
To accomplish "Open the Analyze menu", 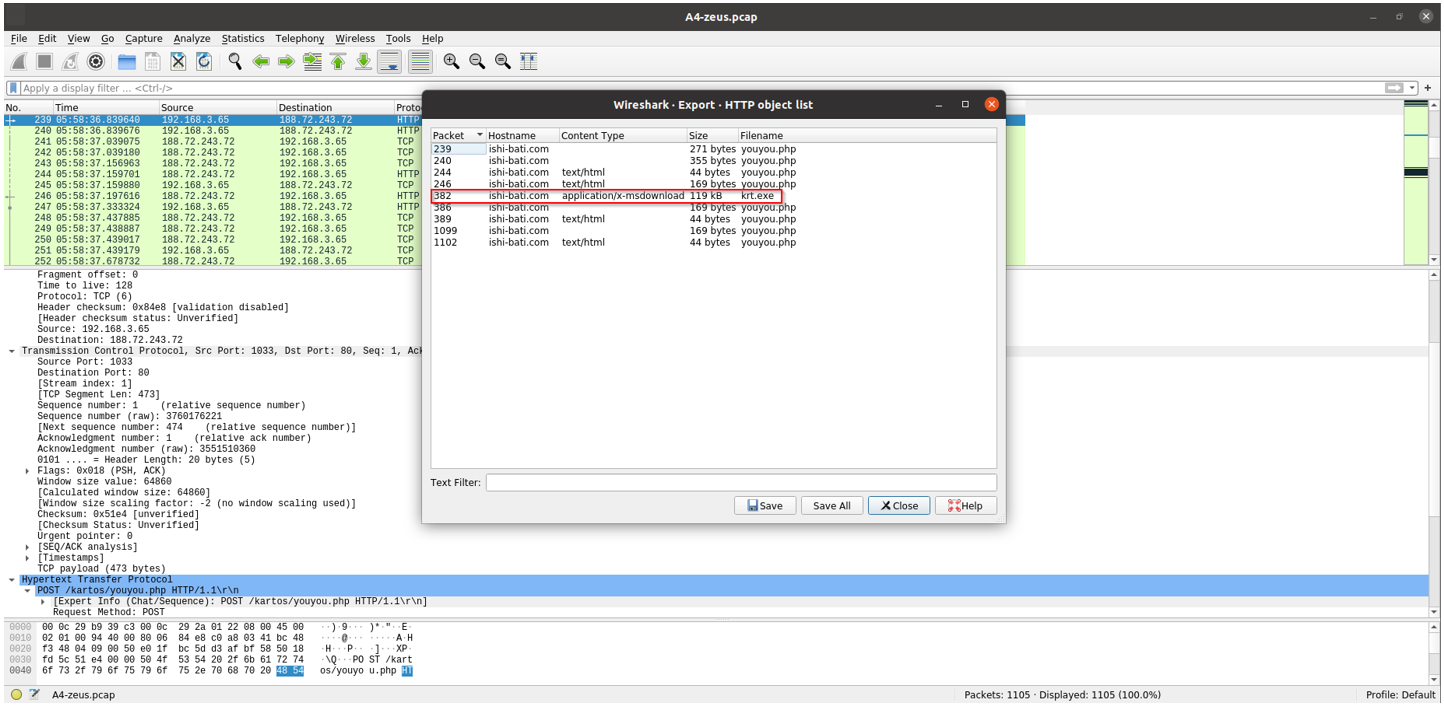I will click(192, 39).
